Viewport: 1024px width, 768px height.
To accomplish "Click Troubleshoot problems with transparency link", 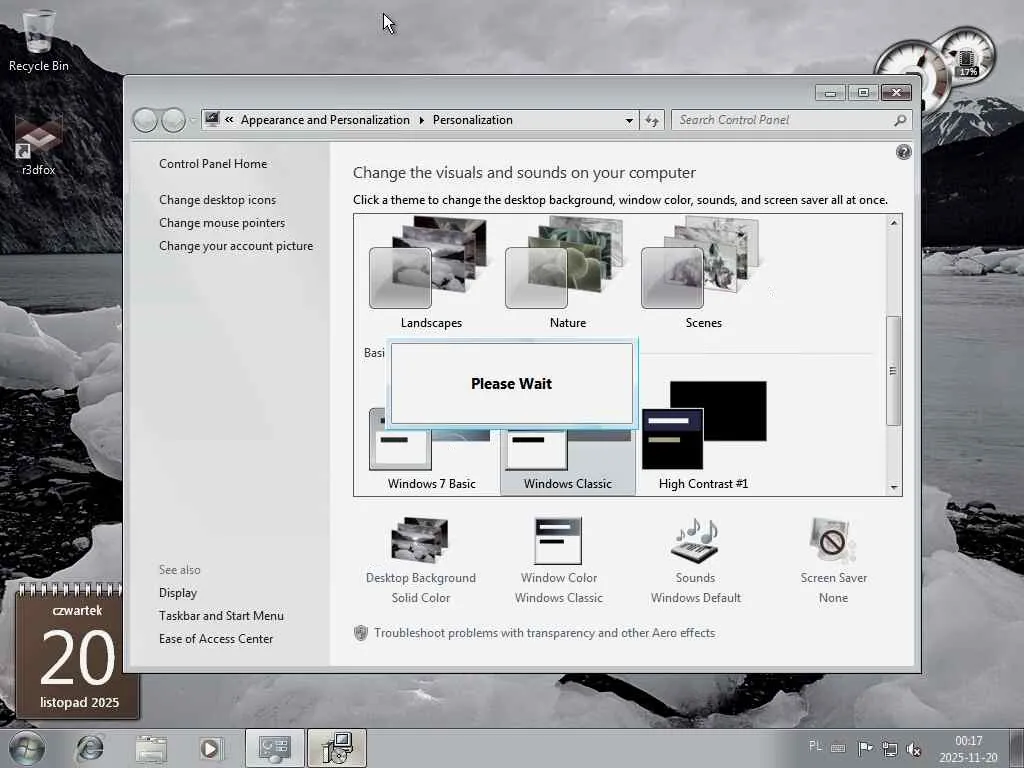I will point(545,633).
